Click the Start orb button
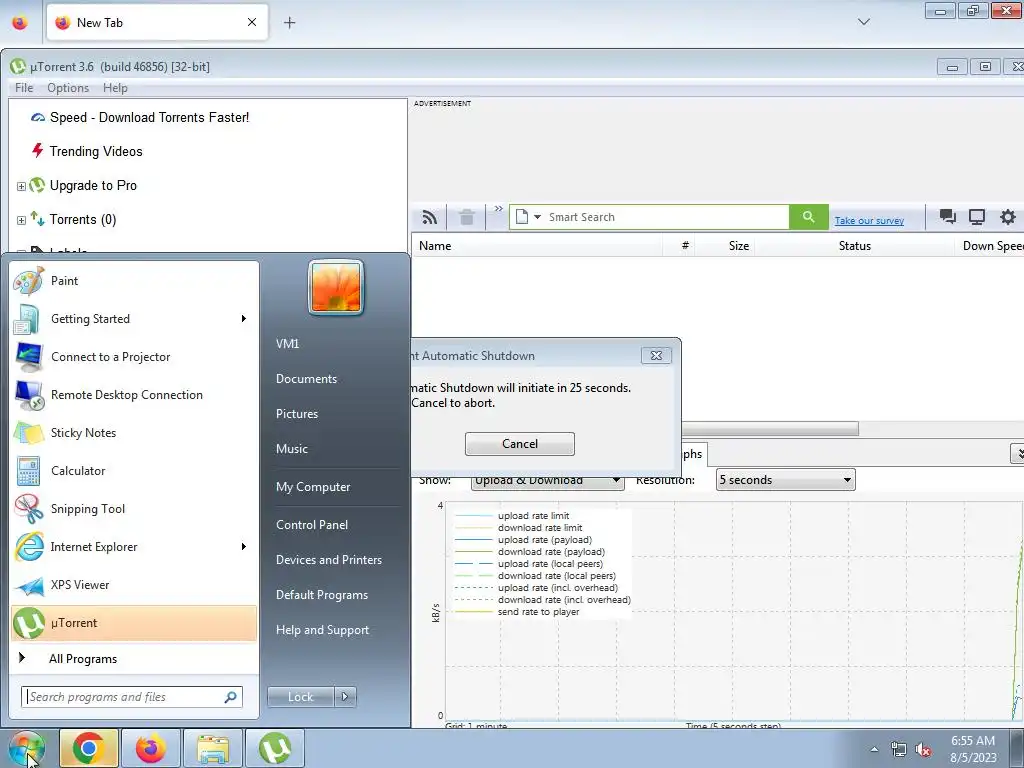The width and height of the screenshot is (1024, 768). coord(26,748)
